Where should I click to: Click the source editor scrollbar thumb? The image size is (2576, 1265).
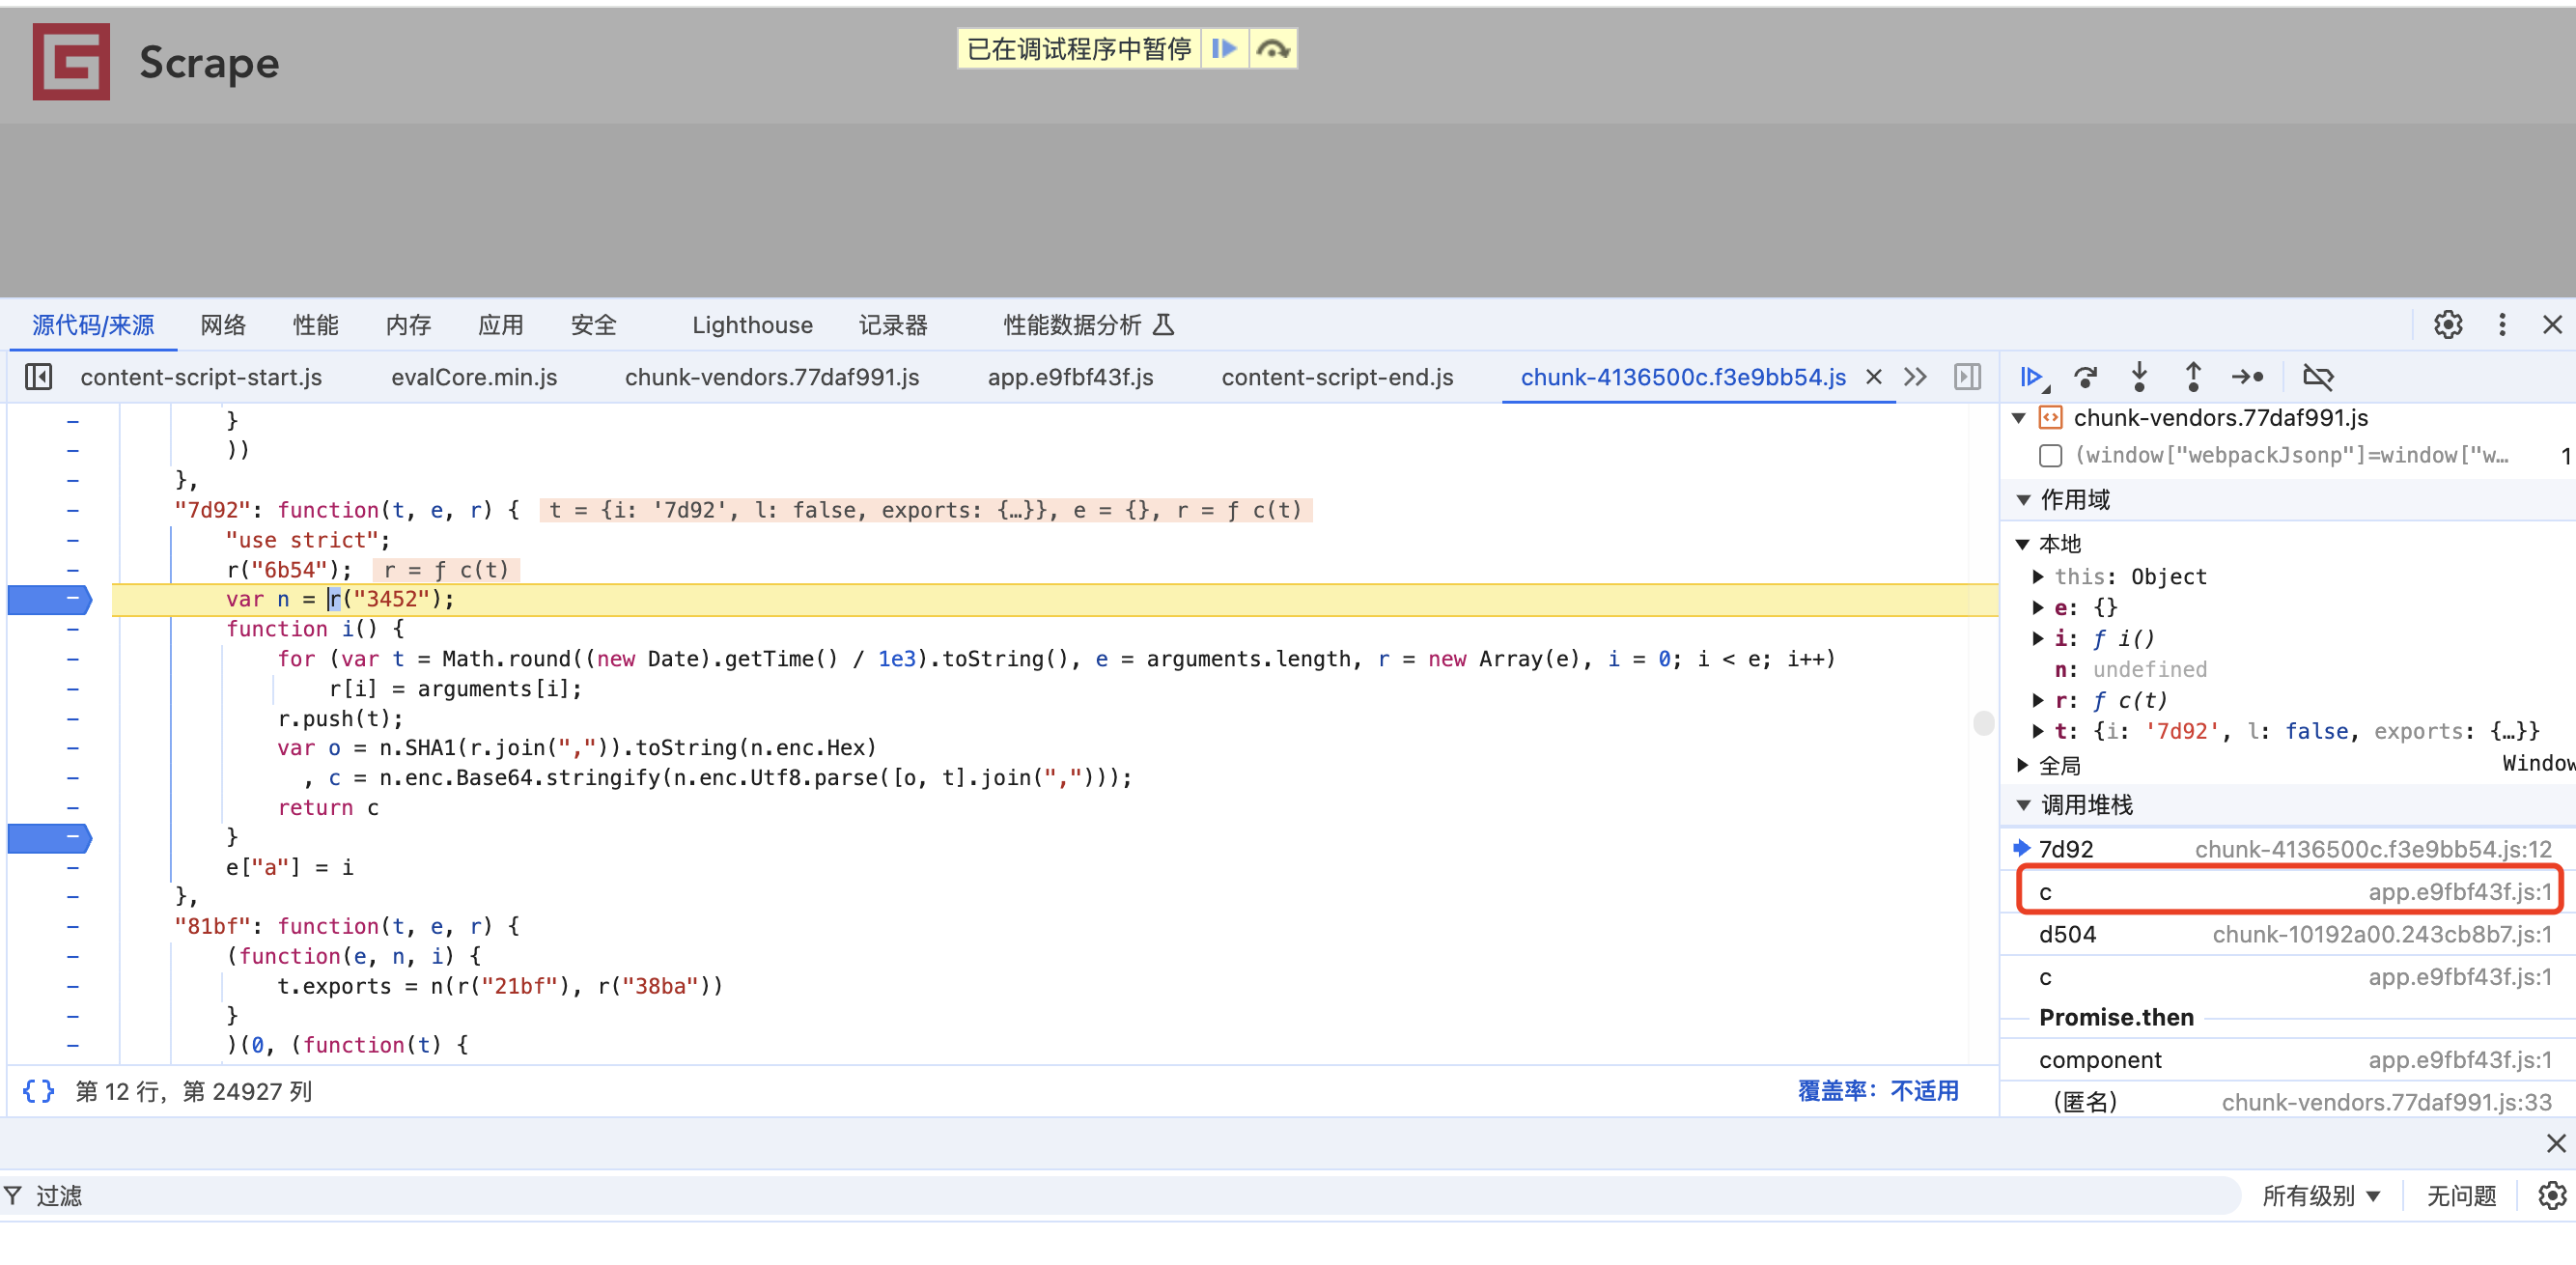(1984, 723)
